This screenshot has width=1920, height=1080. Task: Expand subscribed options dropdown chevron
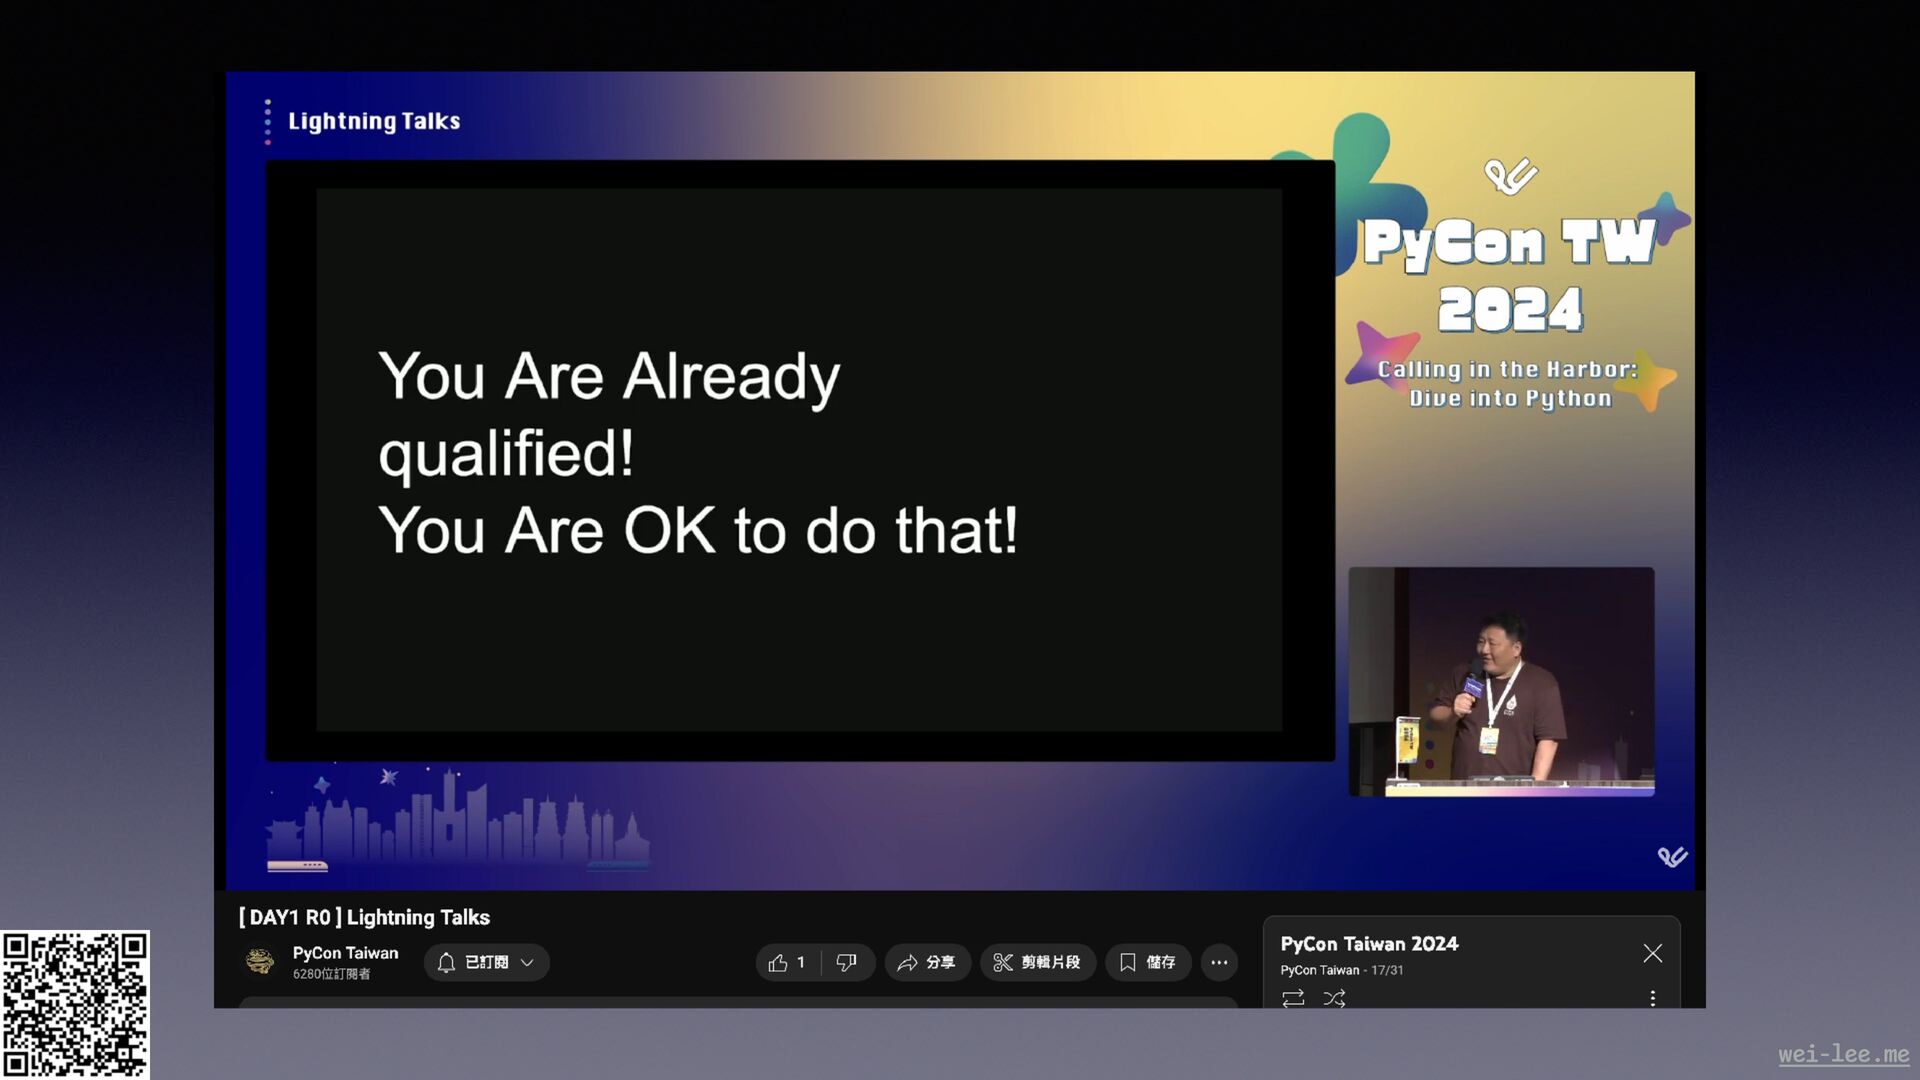point(527,962)
